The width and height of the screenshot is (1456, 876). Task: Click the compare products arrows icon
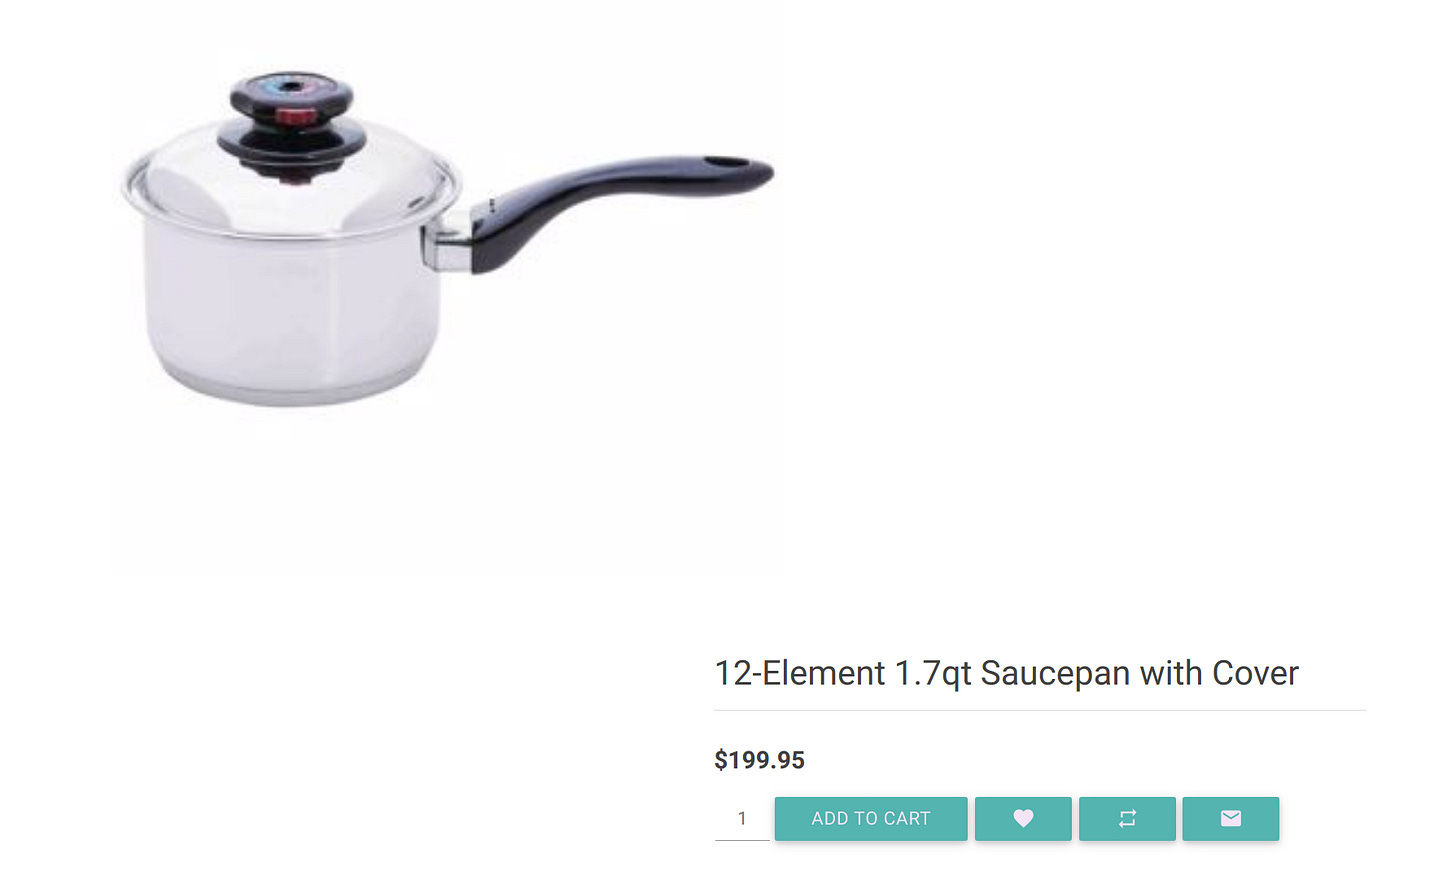click(x=1127, y=818)
